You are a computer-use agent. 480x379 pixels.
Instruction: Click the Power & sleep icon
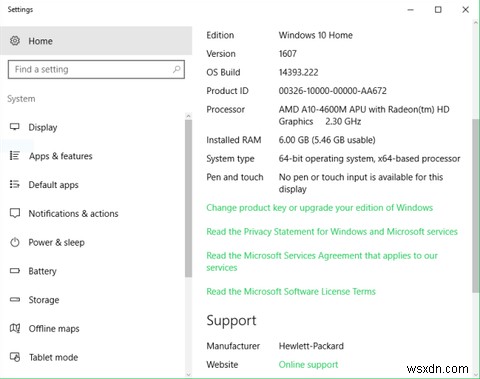tap(15, 242)
